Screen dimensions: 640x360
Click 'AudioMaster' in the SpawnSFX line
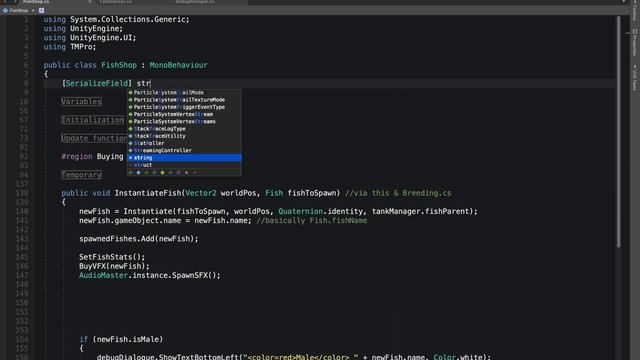[x=103, y=276]
